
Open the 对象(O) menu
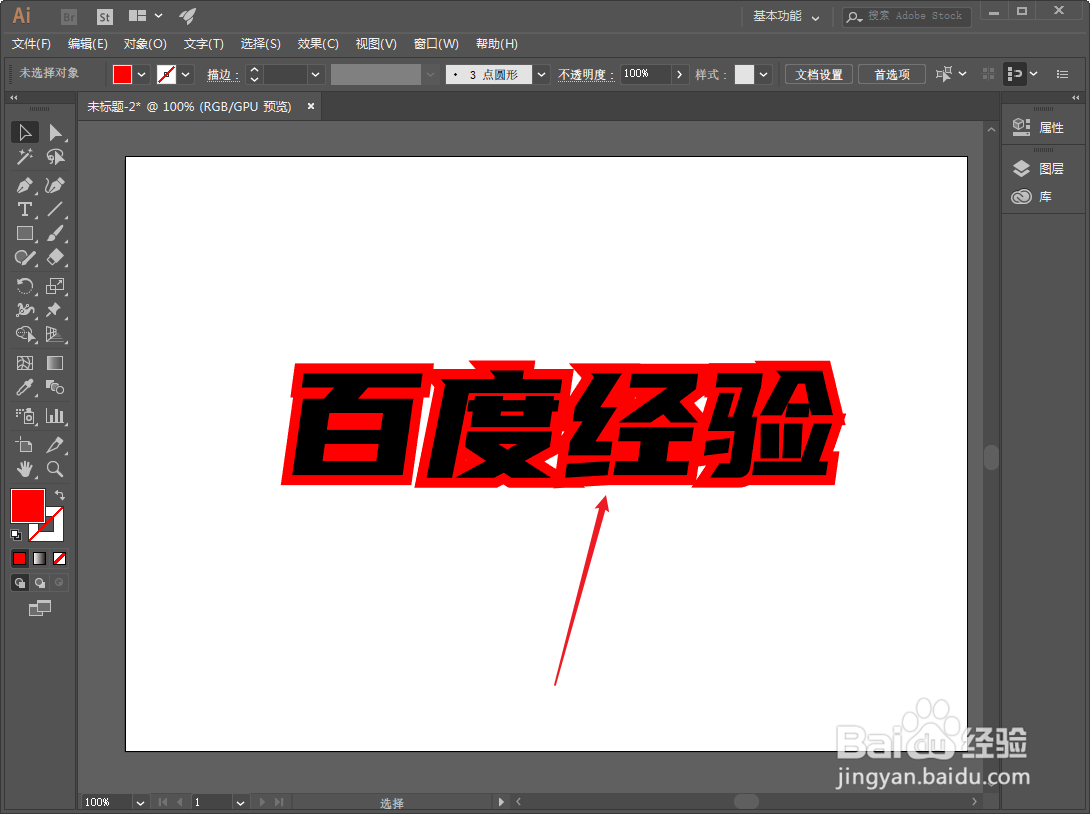[145, 44]
